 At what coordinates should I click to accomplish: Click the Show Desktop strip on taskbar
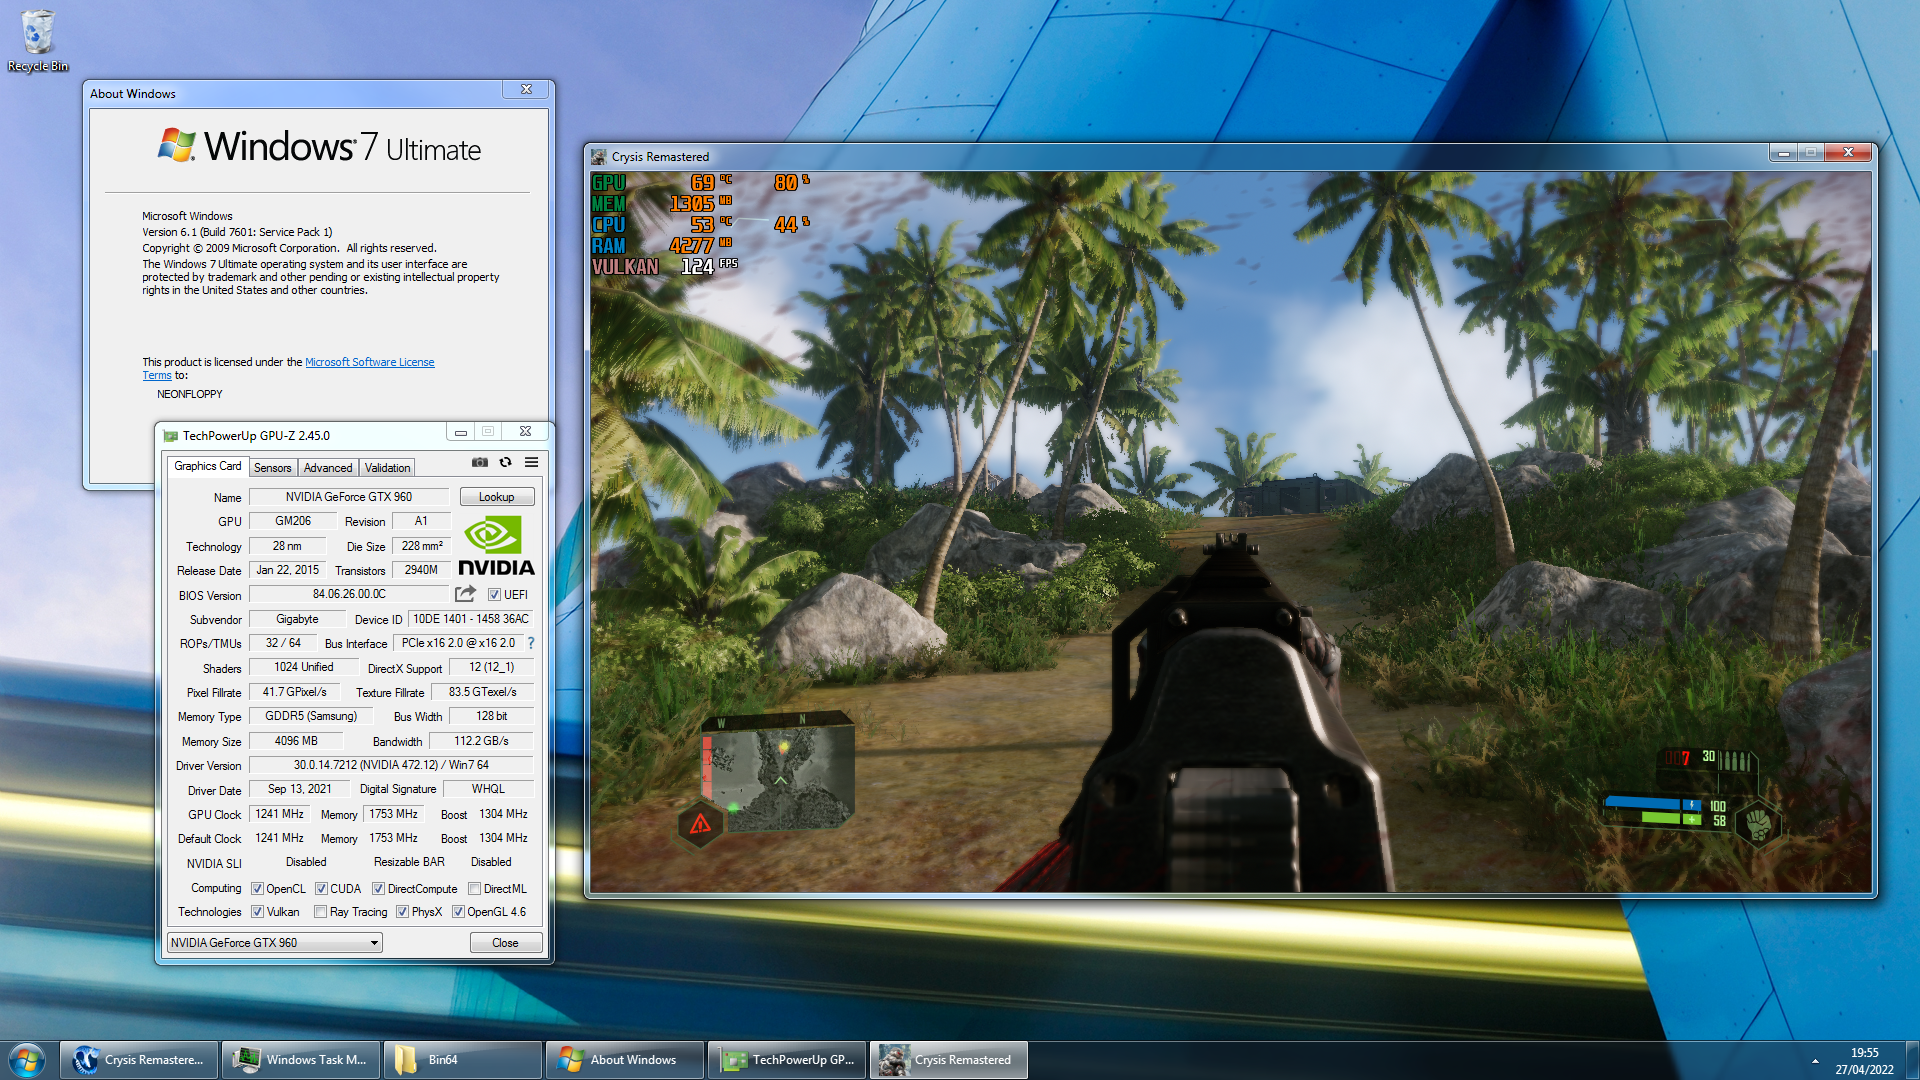click(x=1912, y=1061)
